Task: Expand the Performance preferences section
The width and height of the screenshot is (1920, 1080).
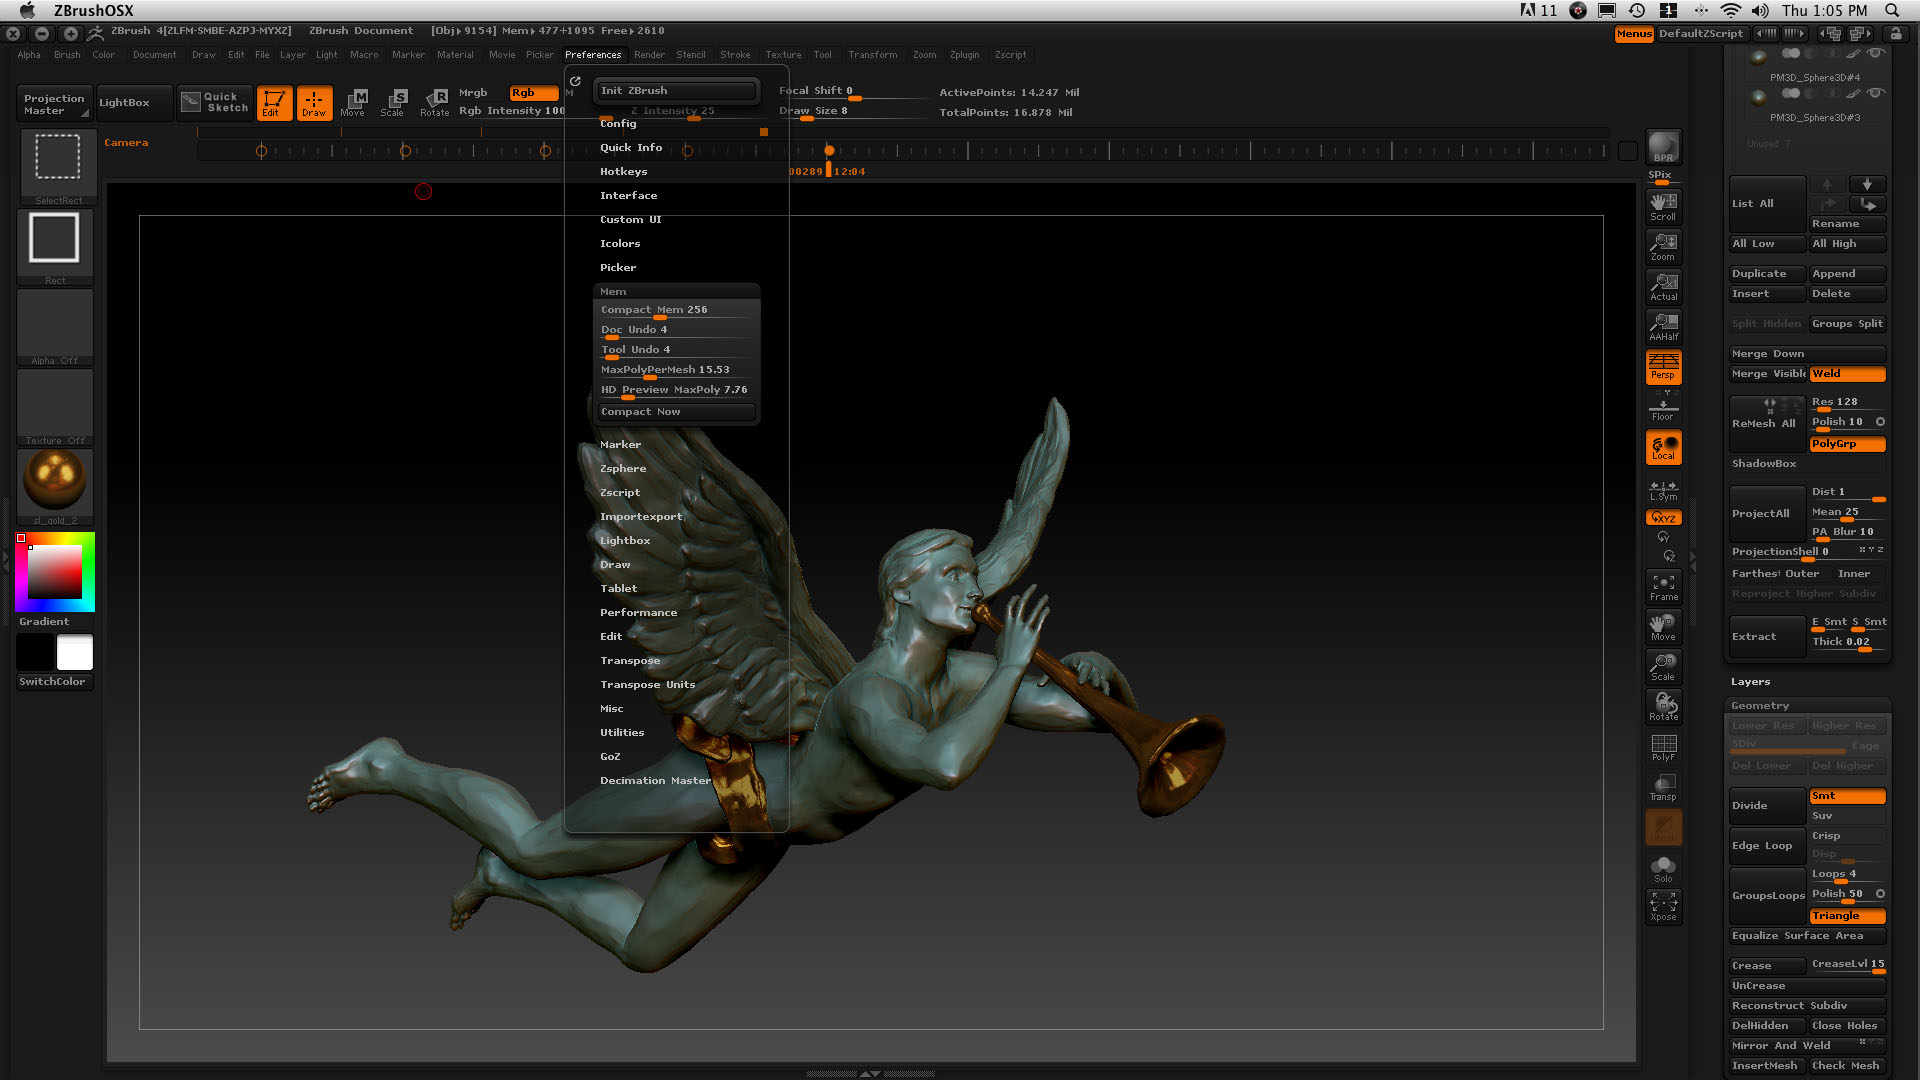Action: pos(638,613)
